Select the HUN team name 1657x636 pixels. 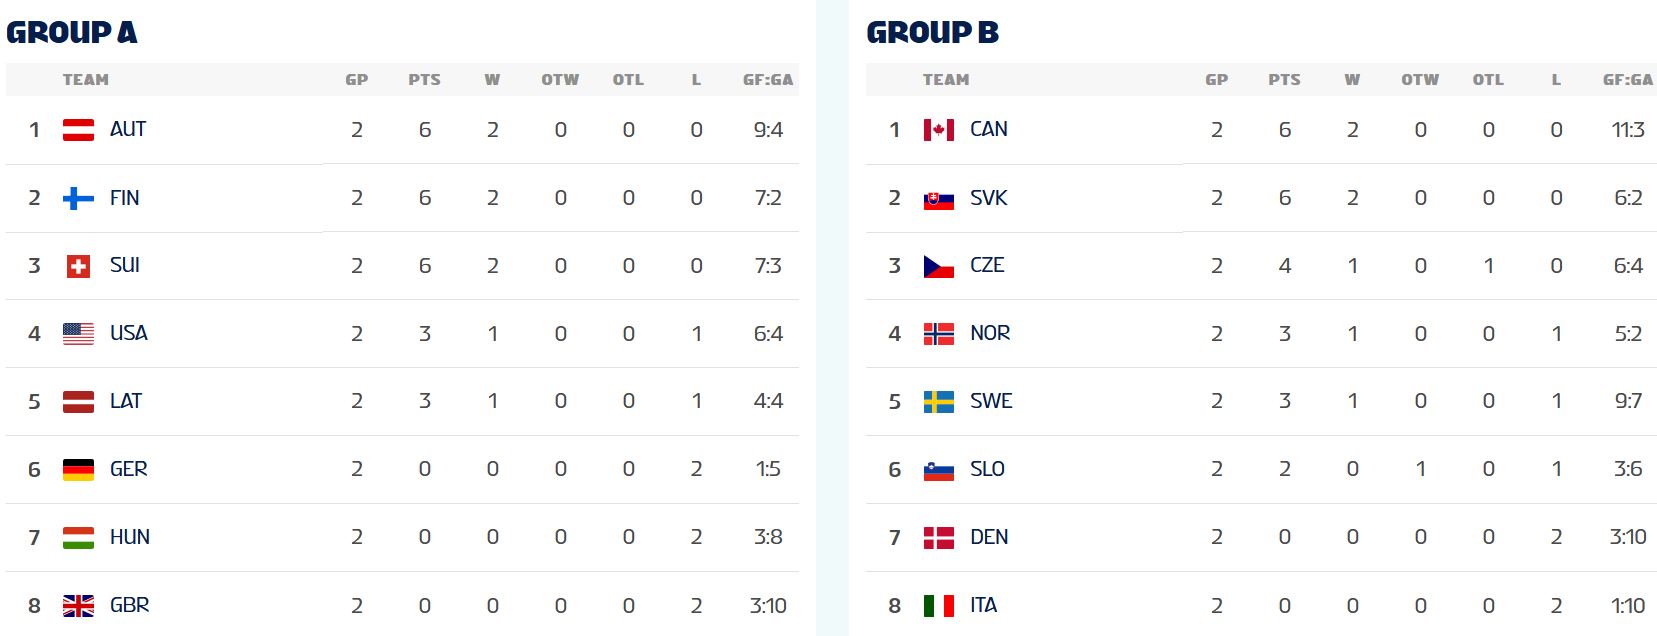[x=130, y=537]
